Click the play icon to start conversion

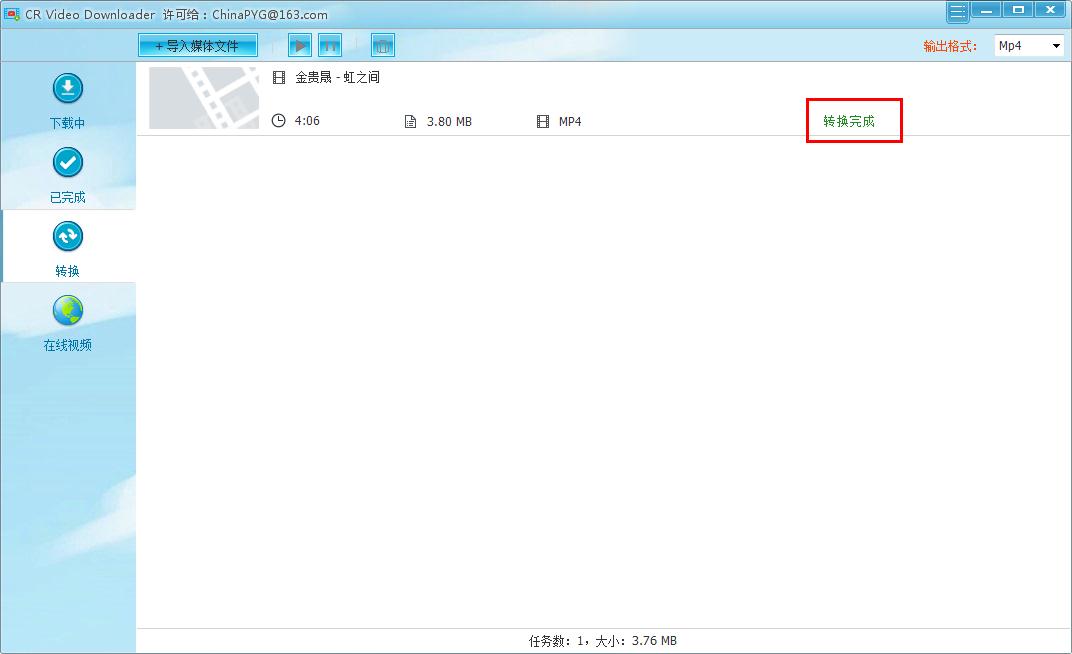point(299,45)
